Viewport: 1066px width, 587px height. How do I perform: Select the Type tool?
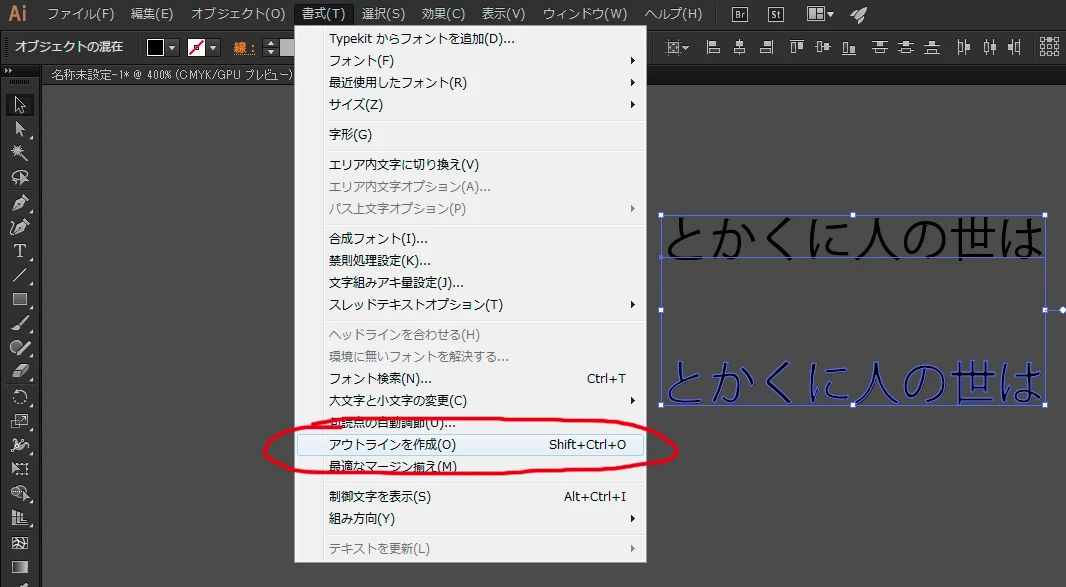pyautogui.click(x=20, y=251)
